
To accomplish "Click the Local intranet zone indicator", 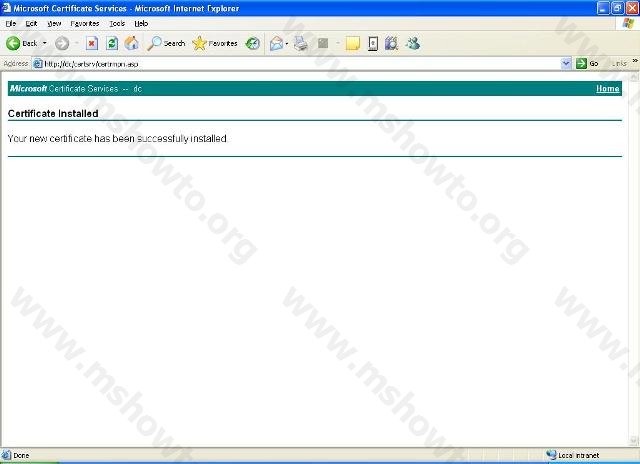I will (x=573, y=455).
